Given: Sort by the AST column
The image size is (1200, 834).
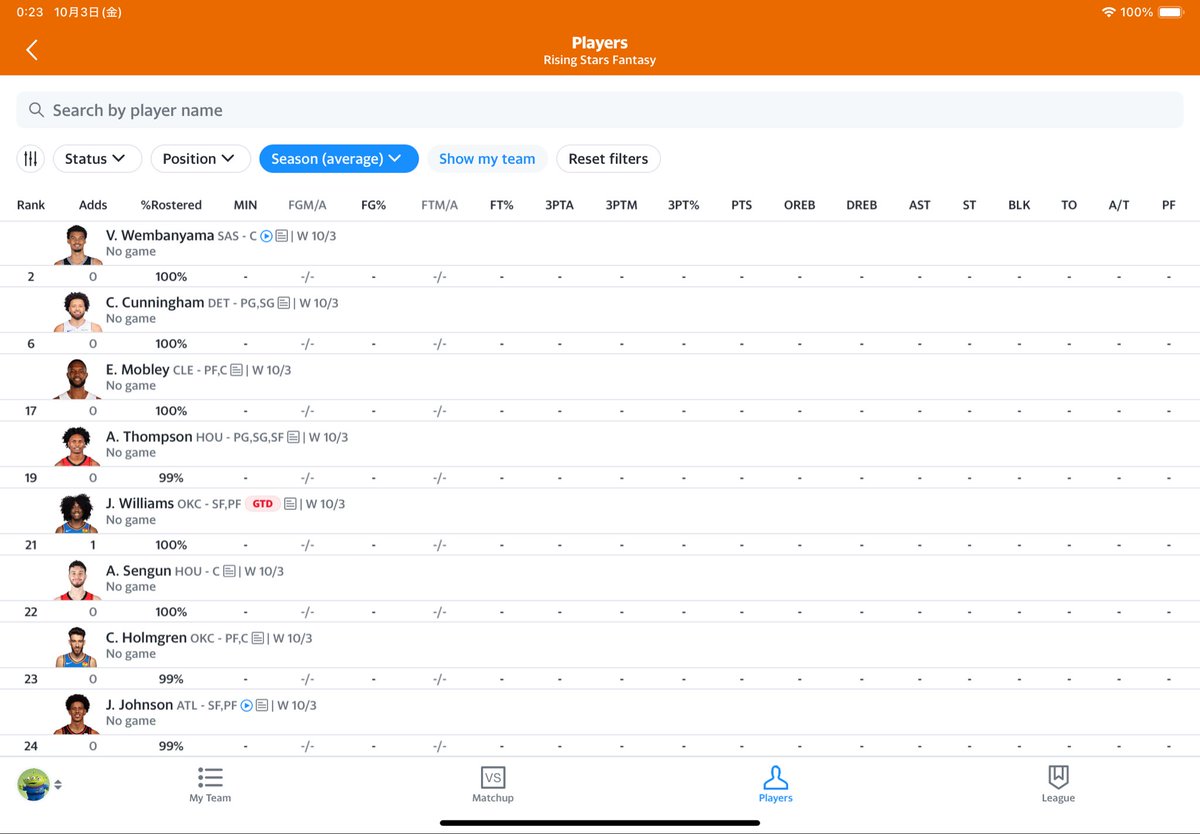Looking at the screenshot, I should 920,205.
